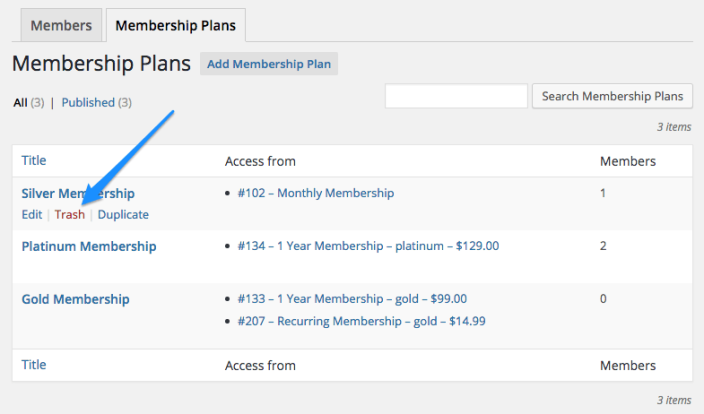704x414 pixels.
Task: Duplicate the Silver Membership plan
Action: tap(123, 214)
